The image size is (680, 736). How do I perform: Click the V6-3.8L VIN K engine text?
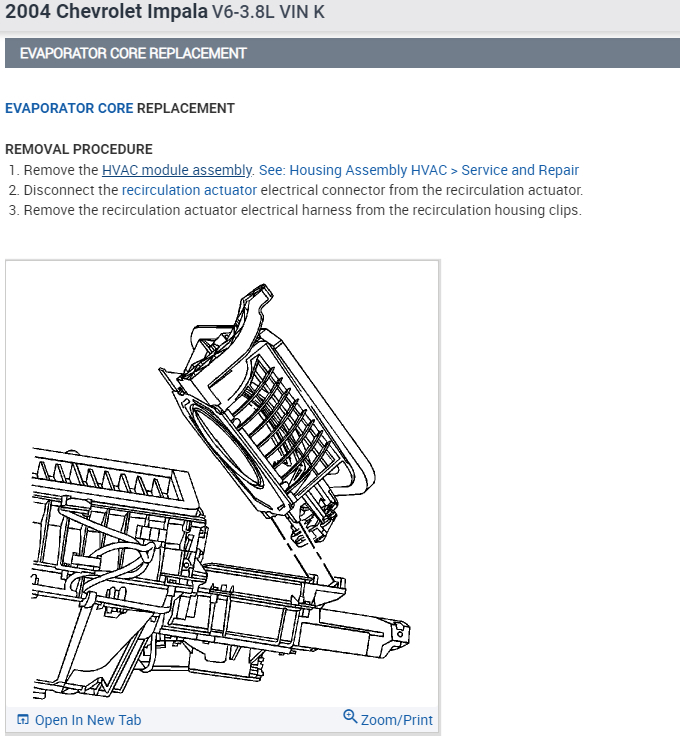(268, 12)
